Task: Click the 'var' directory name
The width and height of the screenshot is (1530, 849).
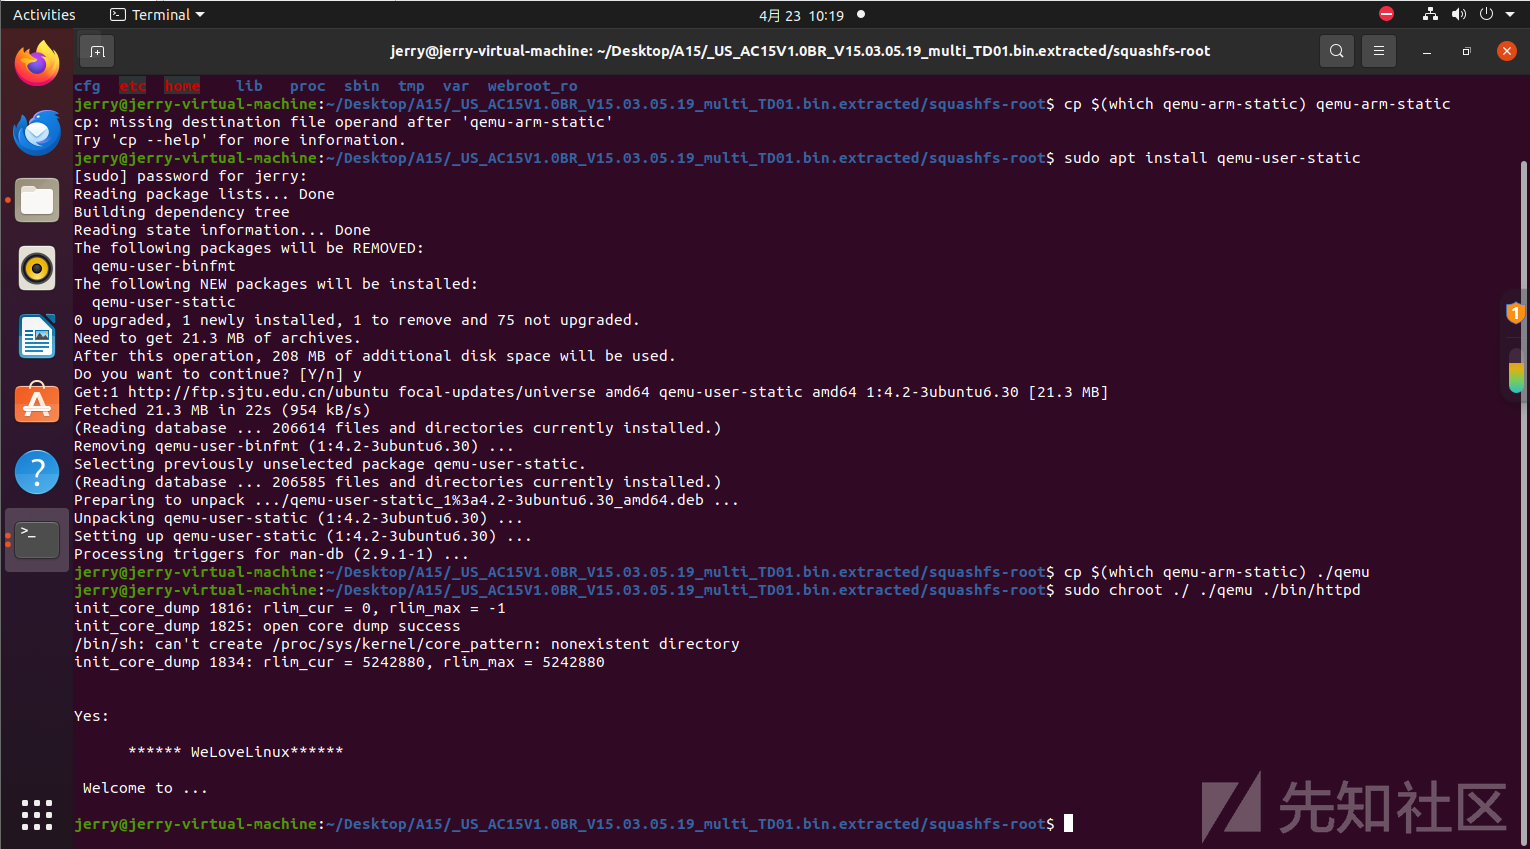Action: [x=456, y=86]
